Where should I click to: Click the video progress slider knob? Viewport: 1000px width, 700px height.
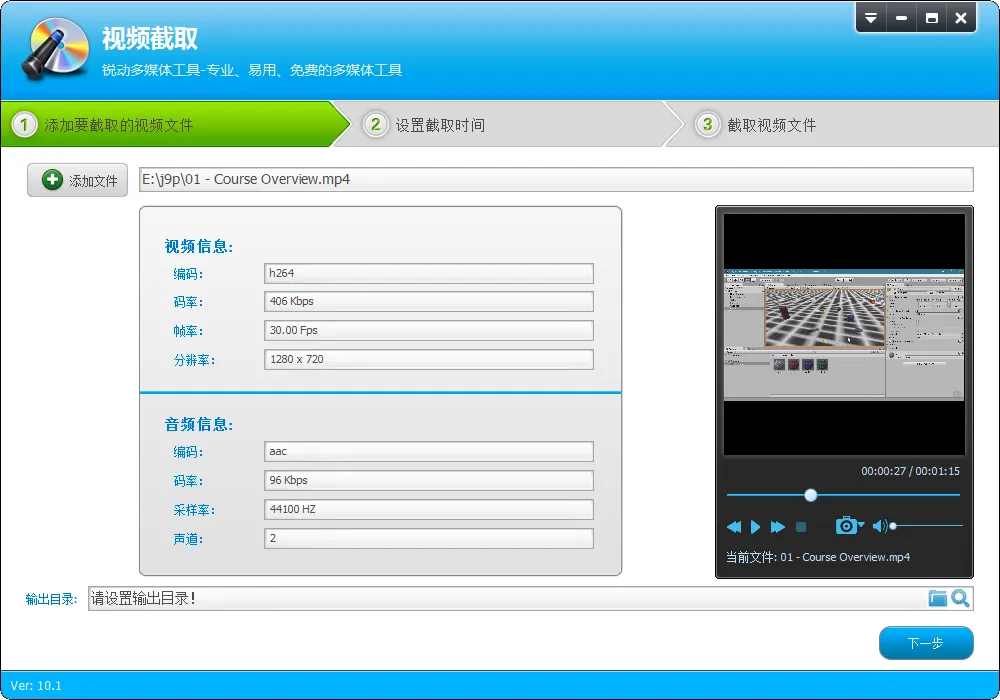pyautogui.click(x=811, y=495)
